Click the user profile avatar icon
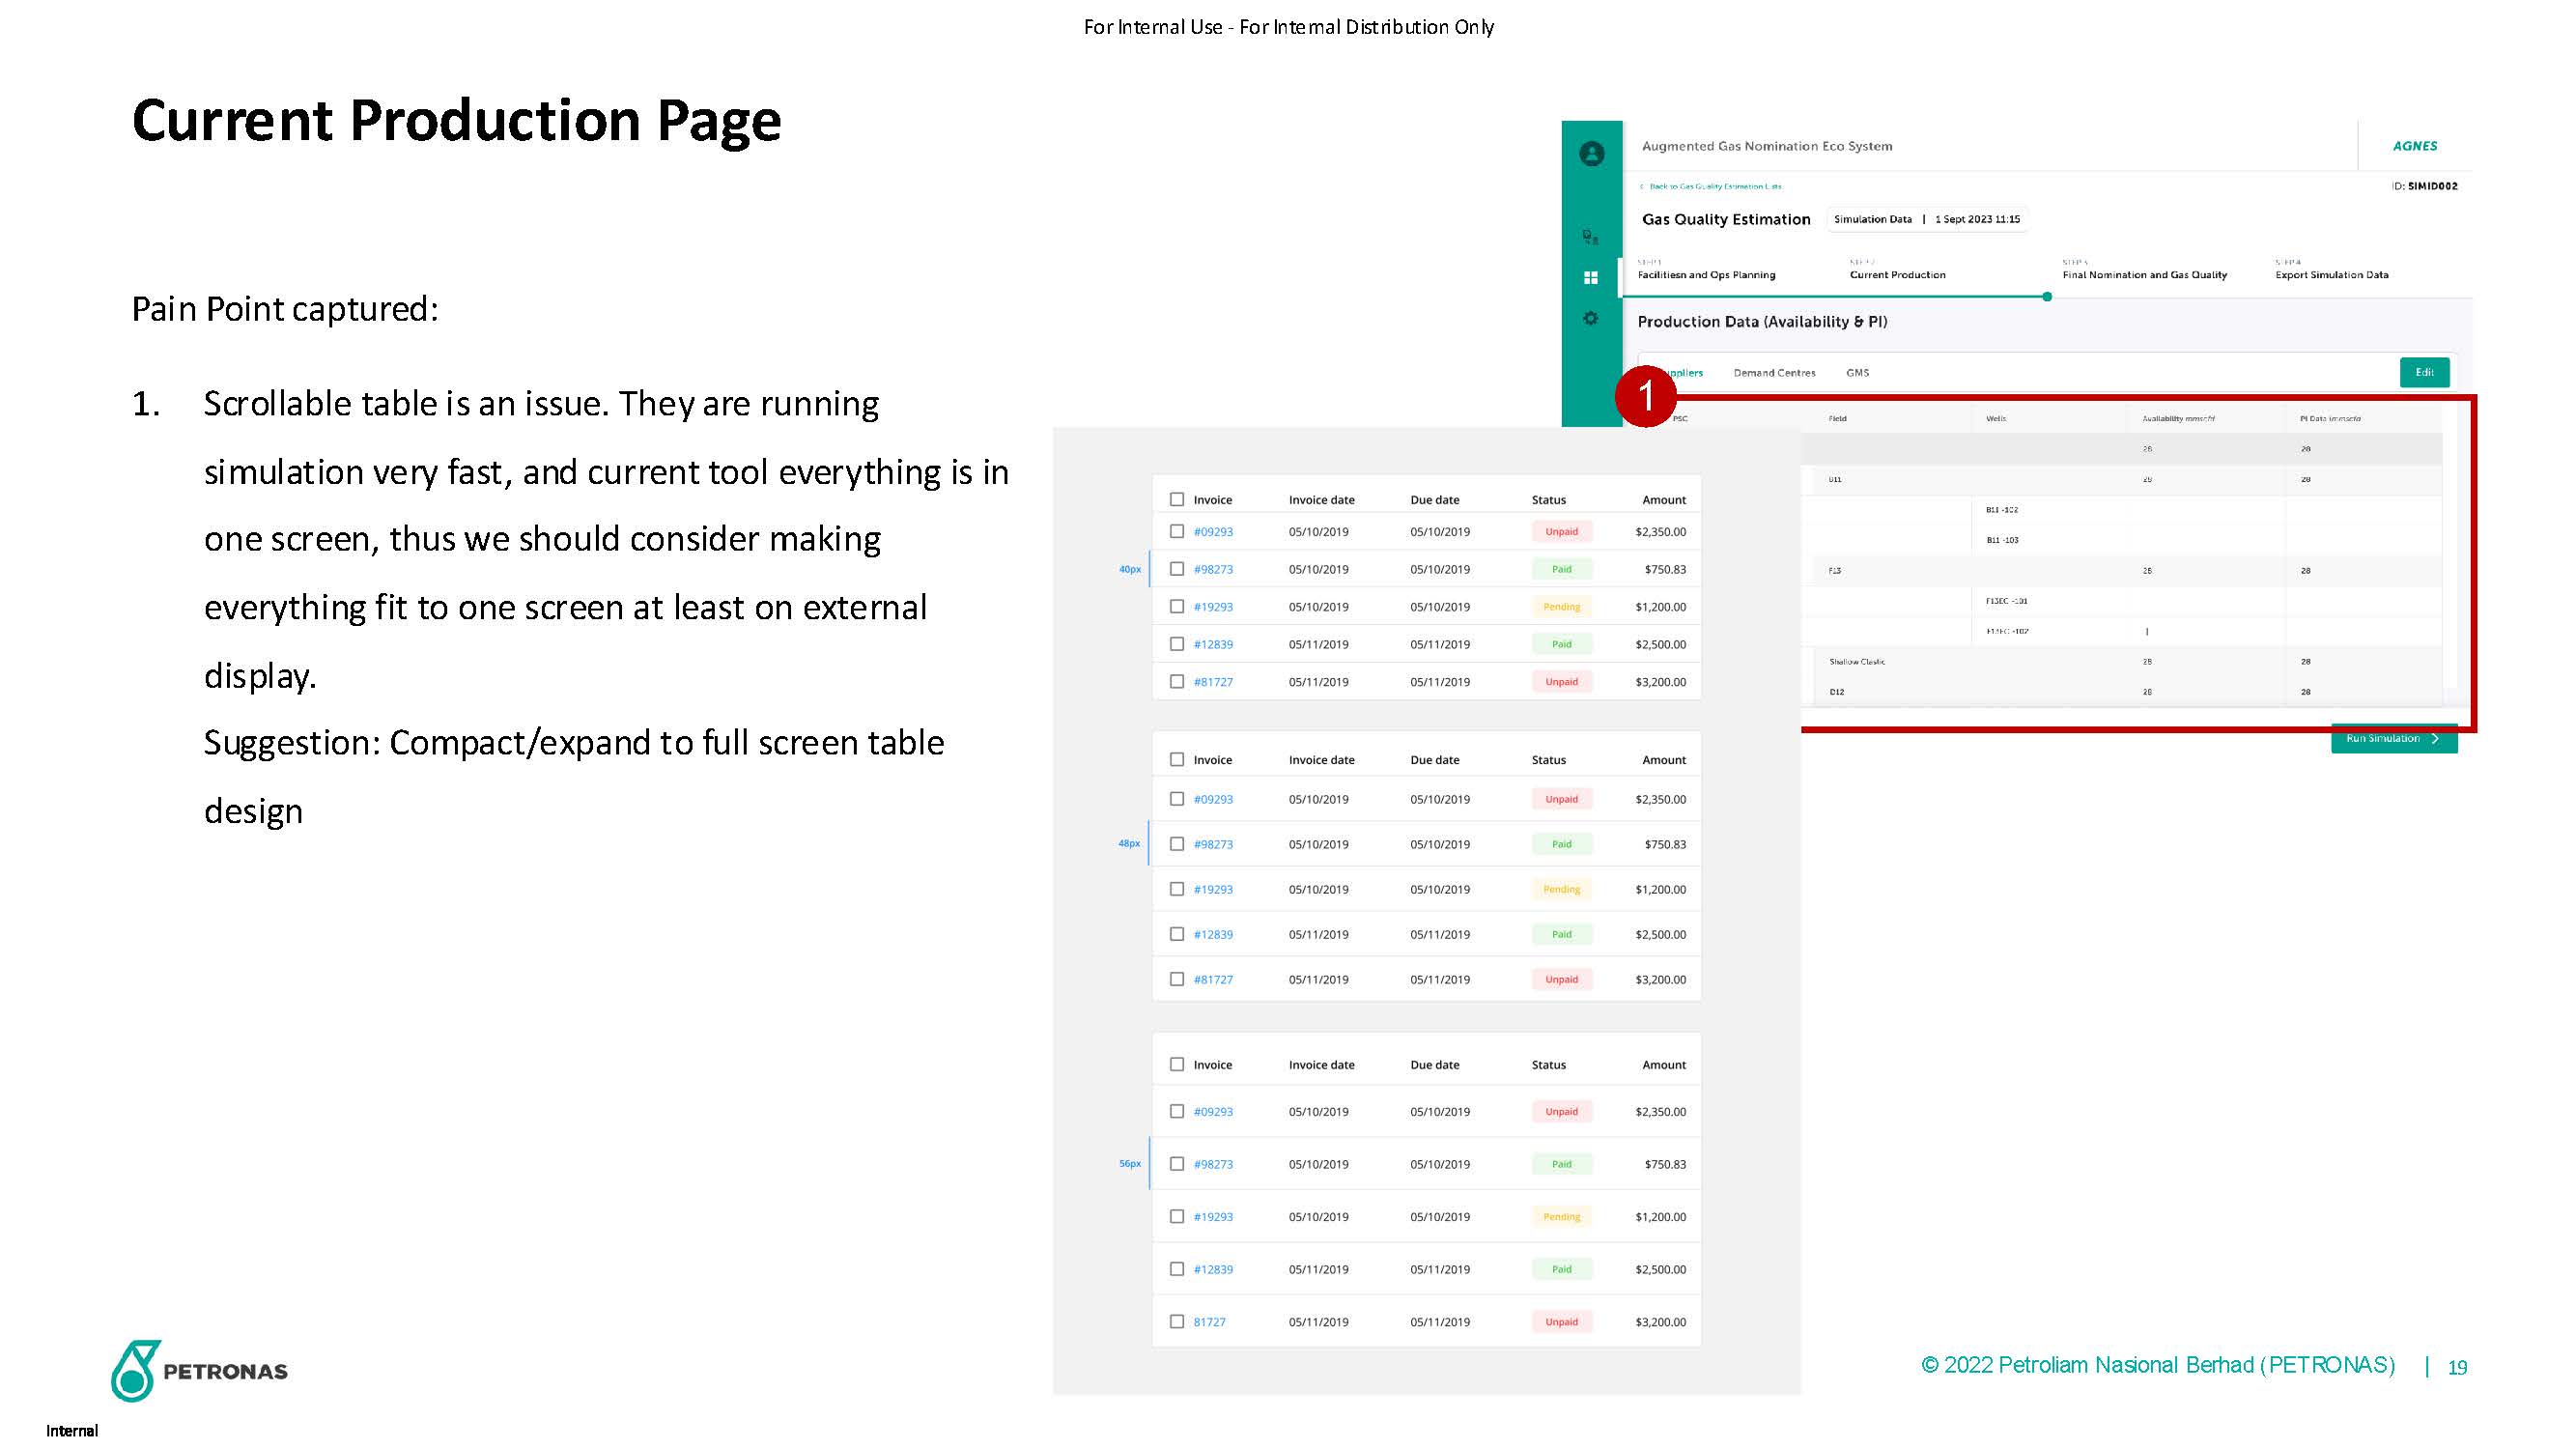 [1591, 153]
